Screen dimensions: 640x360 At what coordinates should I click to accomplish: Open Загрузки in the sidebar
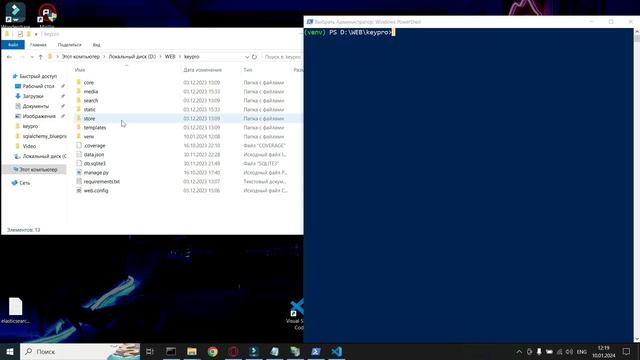click(33, 96)
